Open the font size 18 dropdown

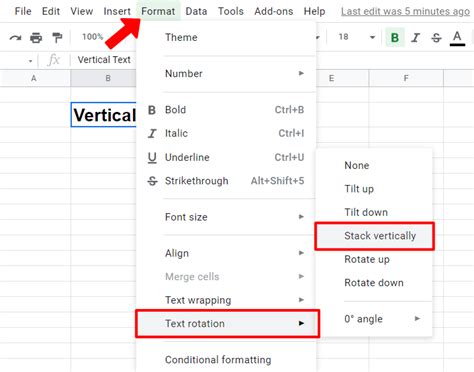click(x=357, y=37)
